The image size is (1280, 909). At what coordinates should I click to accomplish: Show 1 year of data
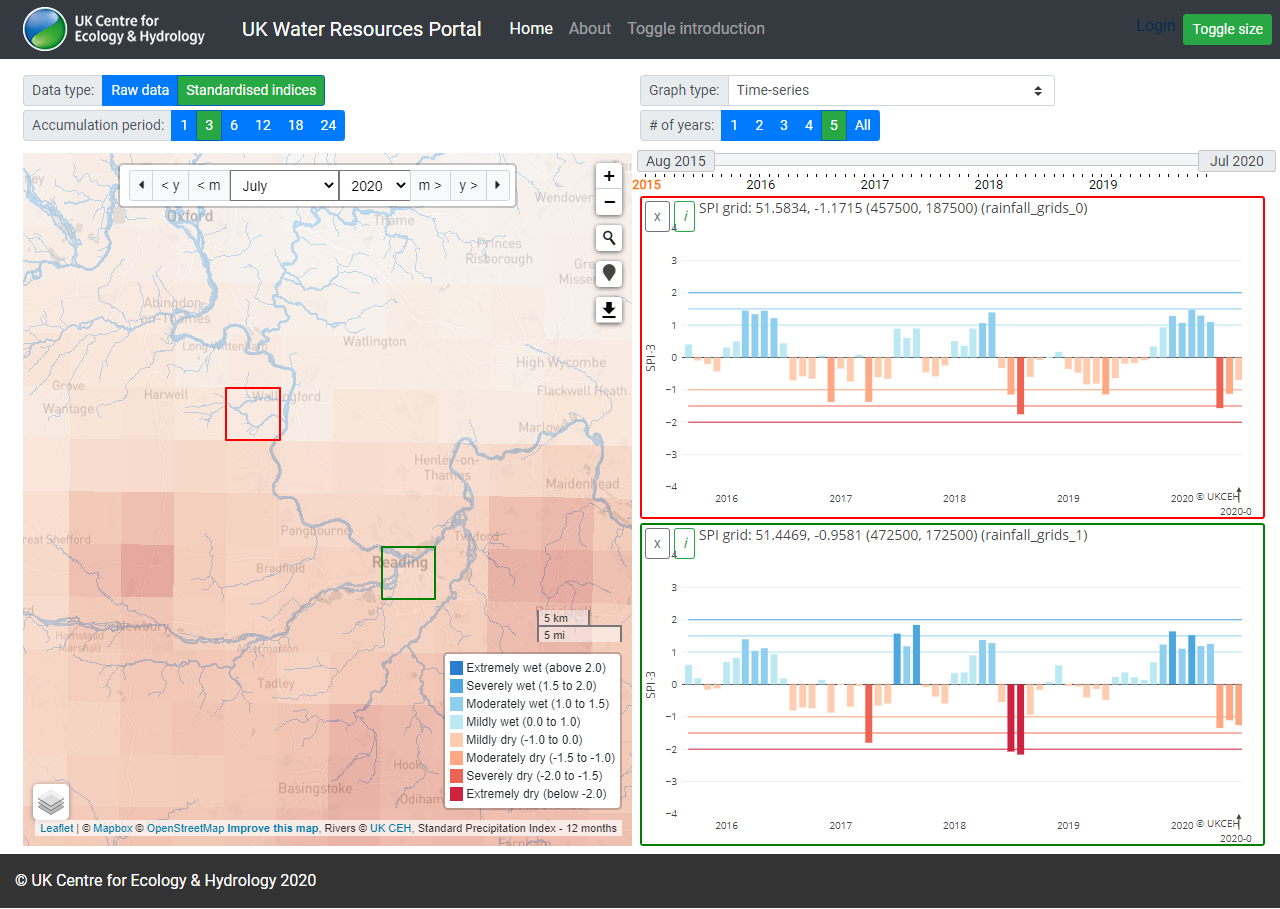coord(734,125)
